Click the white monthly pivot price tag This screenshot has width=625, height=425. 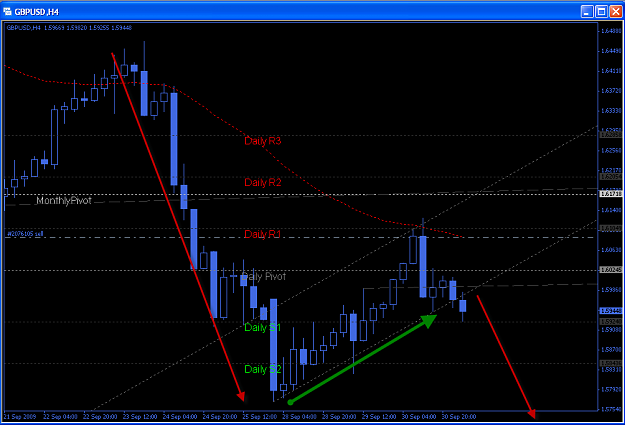(611, 194)
